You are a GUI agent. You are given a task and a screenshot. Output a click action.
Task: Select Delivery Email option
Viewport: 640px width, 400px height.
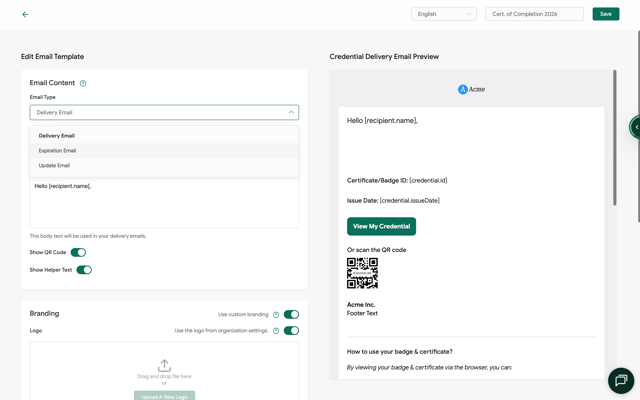[x=164, y=136]
